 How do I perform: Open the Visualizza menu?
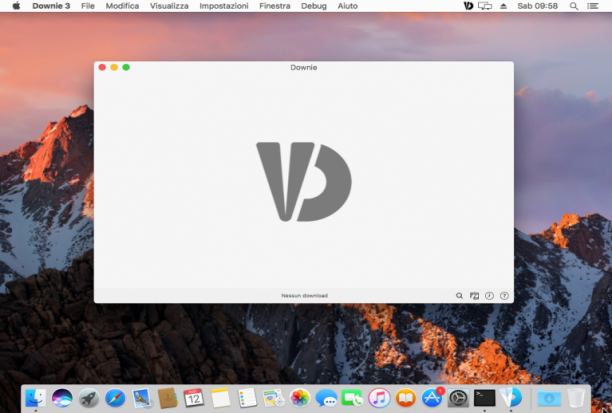coord(169,6)
